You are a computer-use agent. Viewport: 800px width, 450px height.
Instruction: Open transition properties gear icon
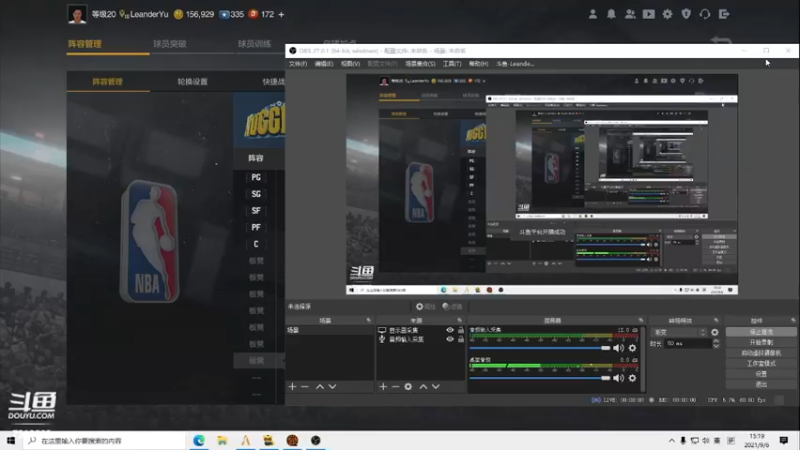(715, 332)
